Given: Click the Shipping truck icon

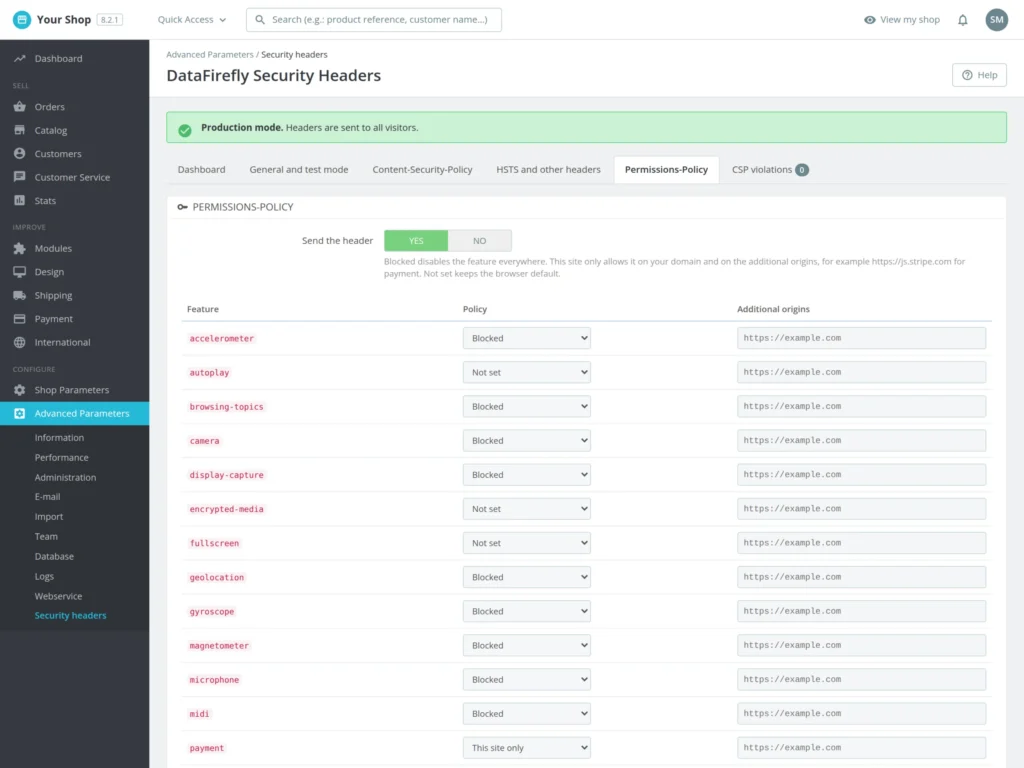Looking at the screenshot, I should click(x=20, y=295).
